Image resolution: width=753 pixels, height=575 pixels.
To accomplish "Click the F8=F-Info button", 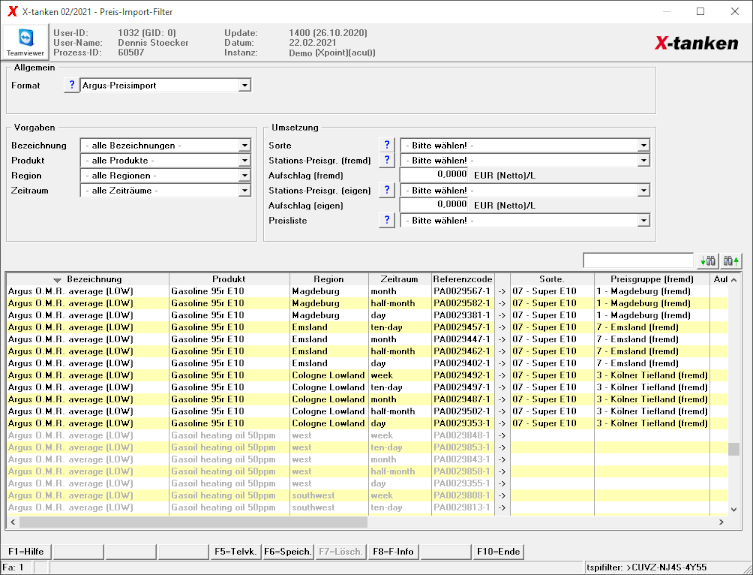I will (393, 551).
